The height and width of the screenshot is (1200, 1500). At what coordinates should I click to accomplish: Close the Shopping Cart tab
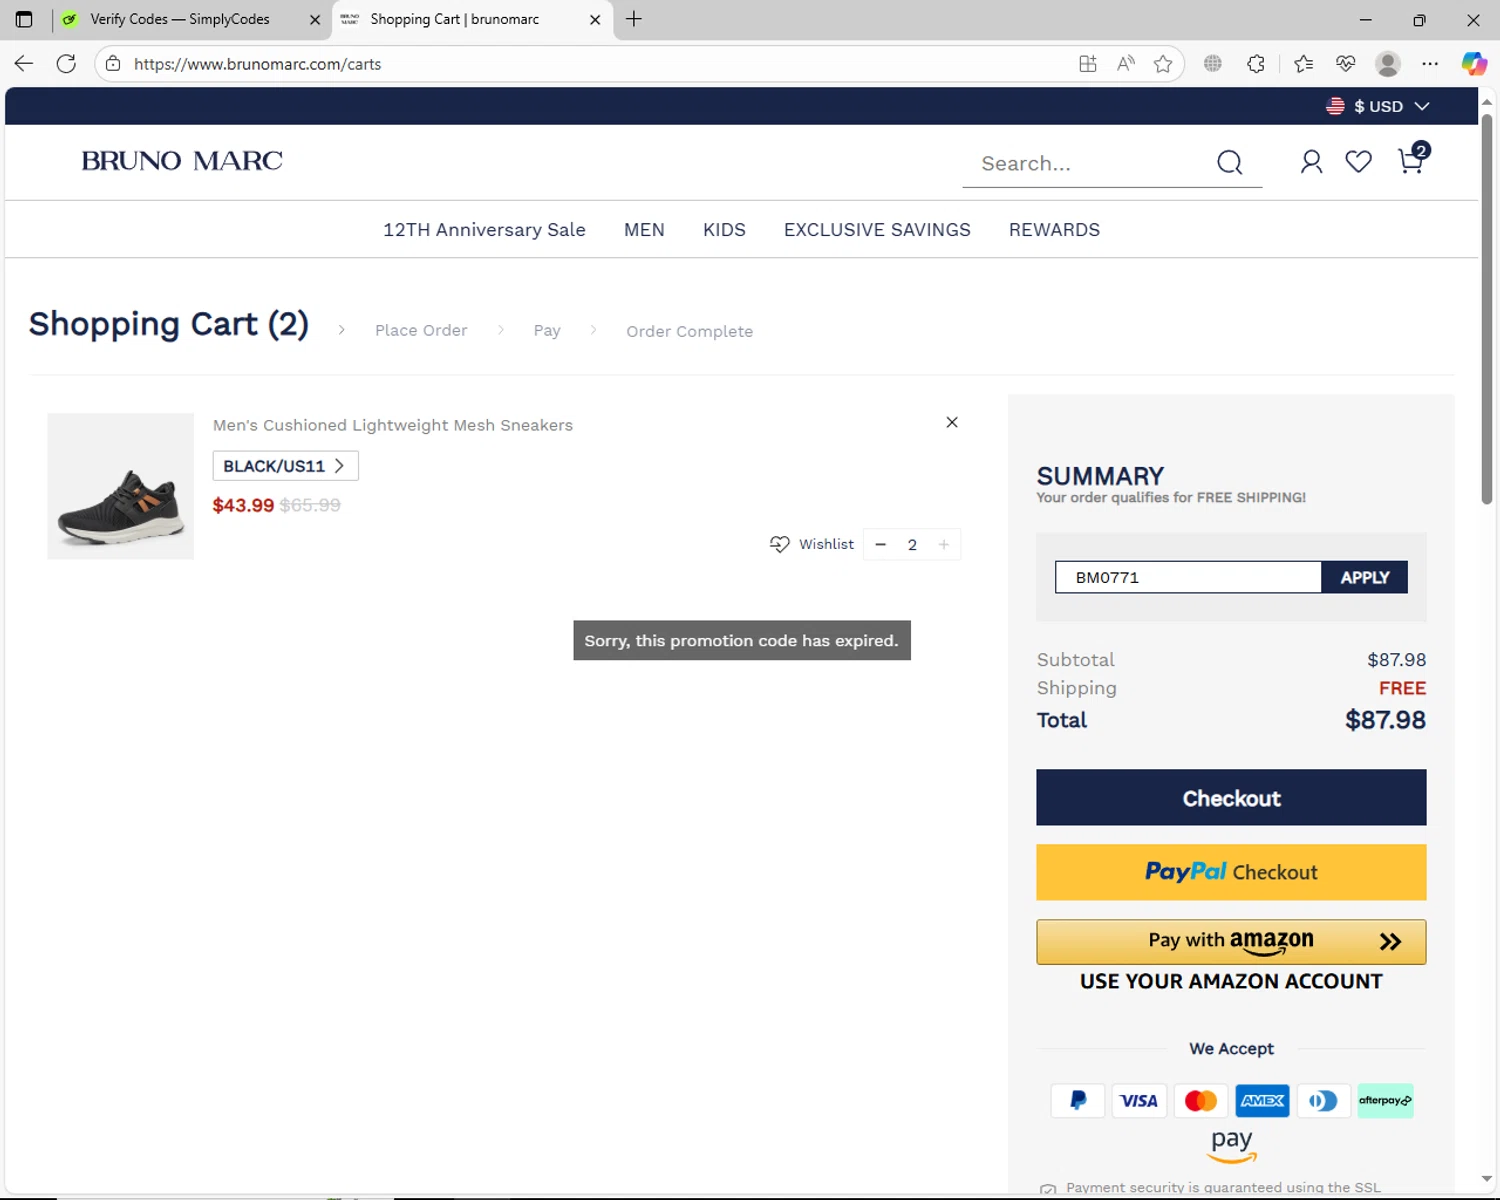(595, 19)
